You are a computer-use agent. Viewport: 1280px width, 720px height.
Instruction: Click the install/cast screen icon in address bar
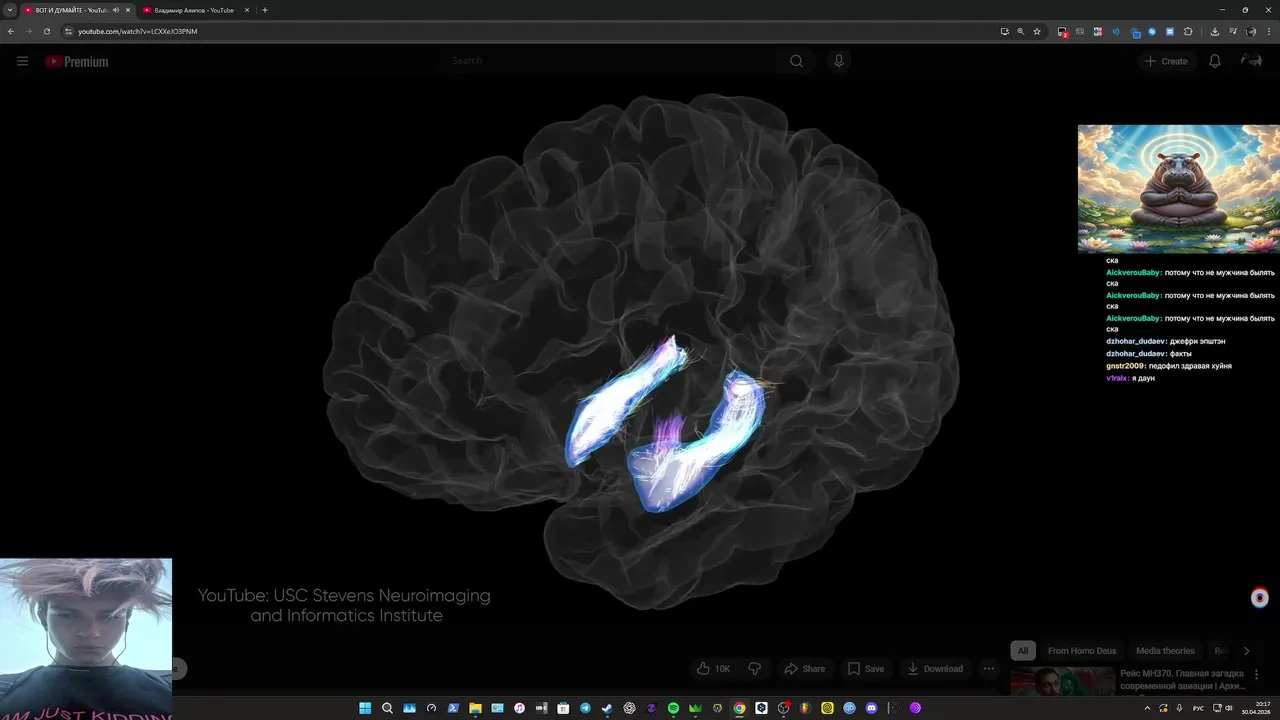[x=1005, y=31]
